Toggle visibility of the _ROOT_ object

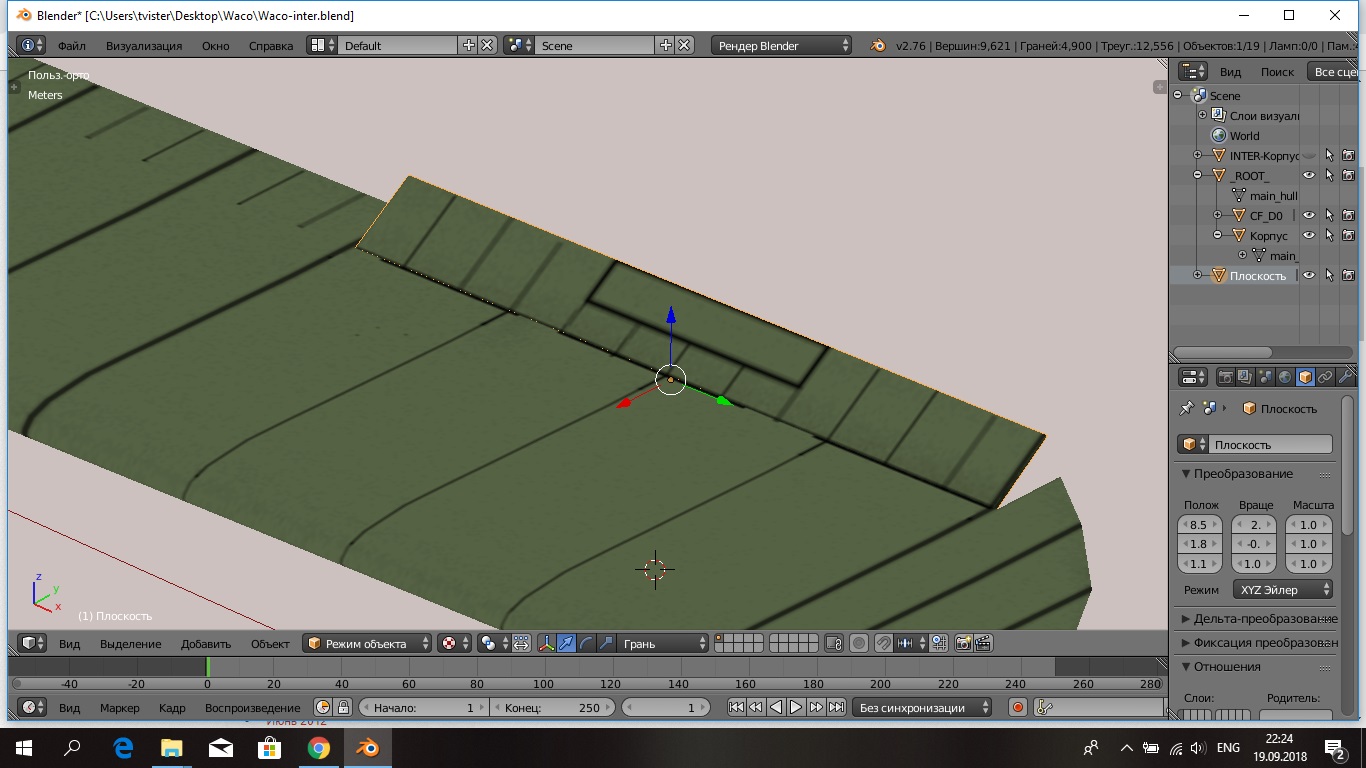pos(1308,175)
